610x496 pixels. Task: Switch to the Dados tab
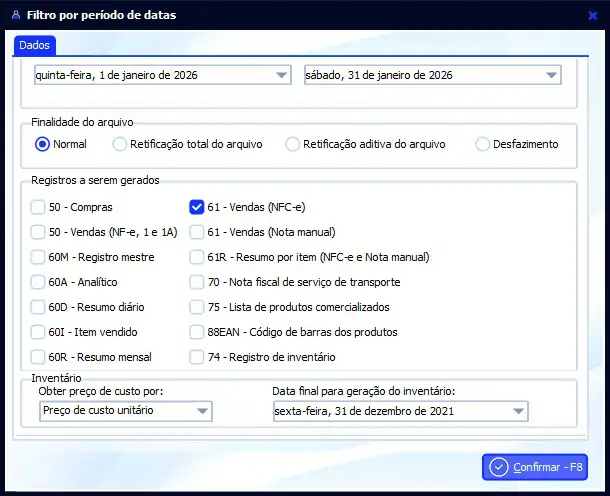point(35,45)
